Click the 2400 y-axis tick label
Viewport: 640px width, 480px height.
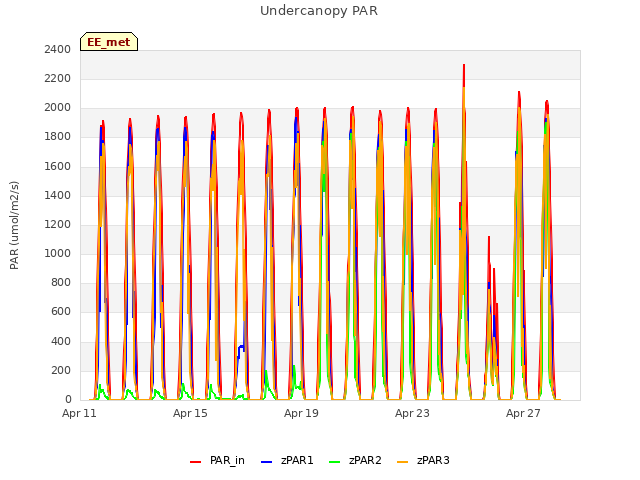58,49
